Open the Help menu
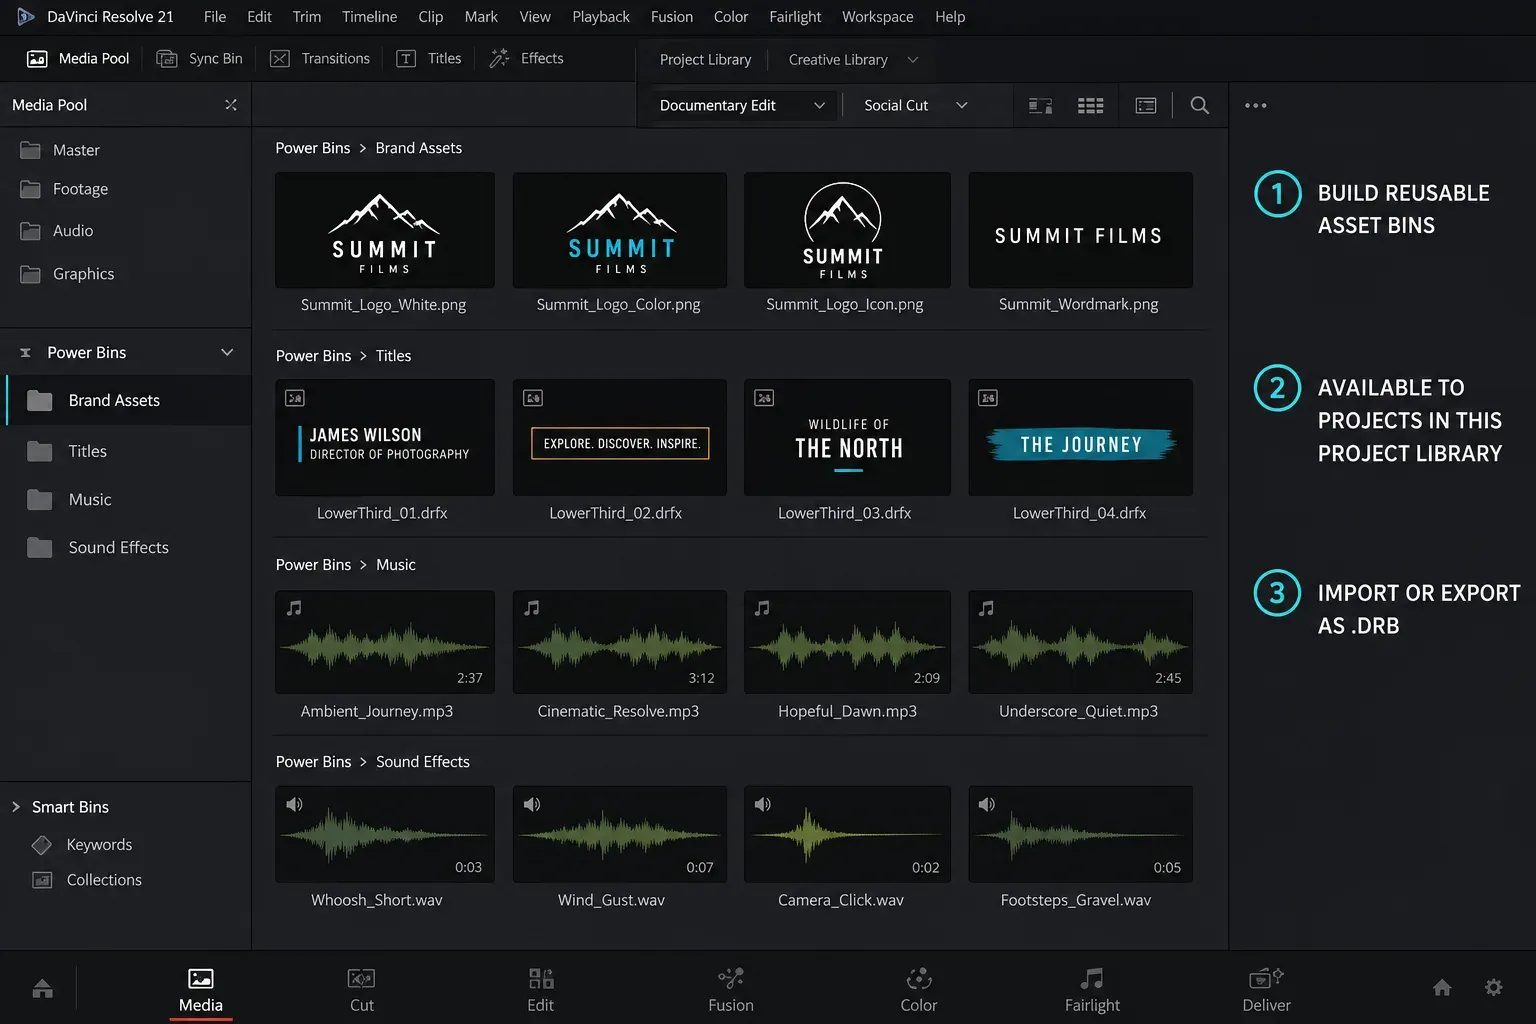This screenshot has height=1024, width=1536. coord(950,17)
